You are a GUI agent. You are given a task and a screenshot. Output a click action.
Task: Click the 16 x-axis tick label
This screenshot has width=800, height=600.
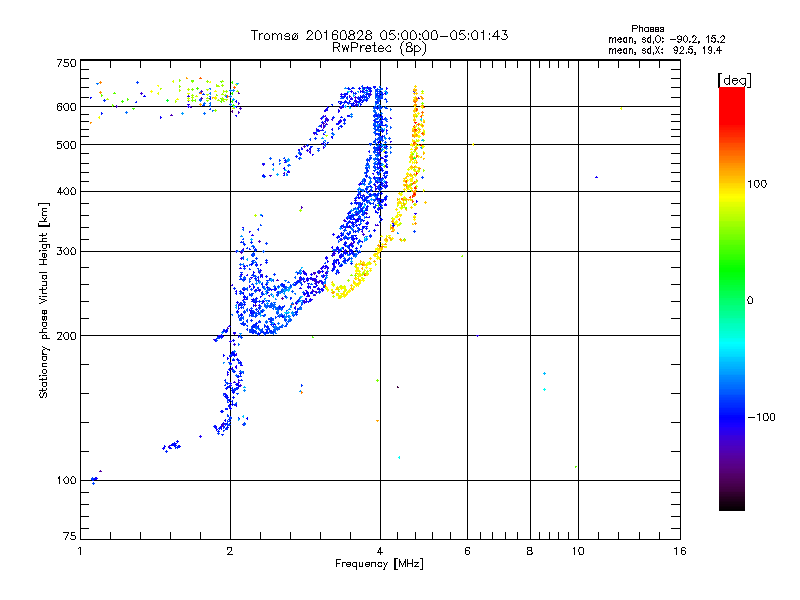coord(680,551)
